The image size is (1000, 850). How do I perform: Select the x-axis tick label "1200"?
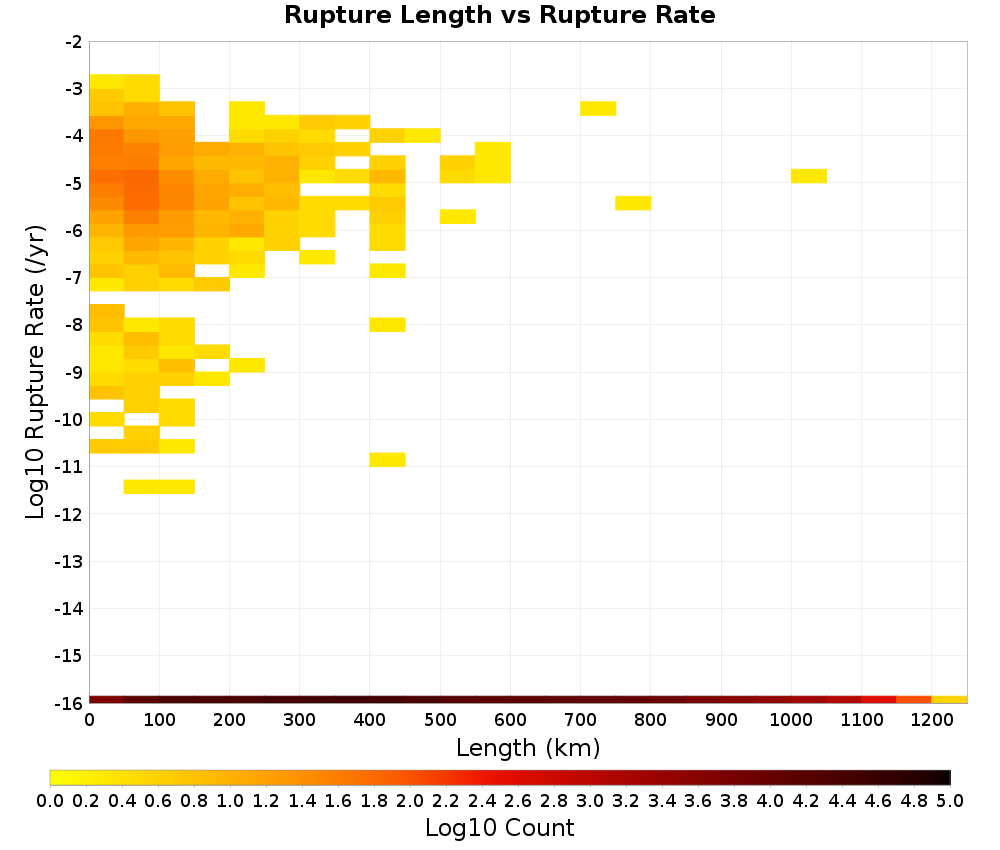click(932, 720)
